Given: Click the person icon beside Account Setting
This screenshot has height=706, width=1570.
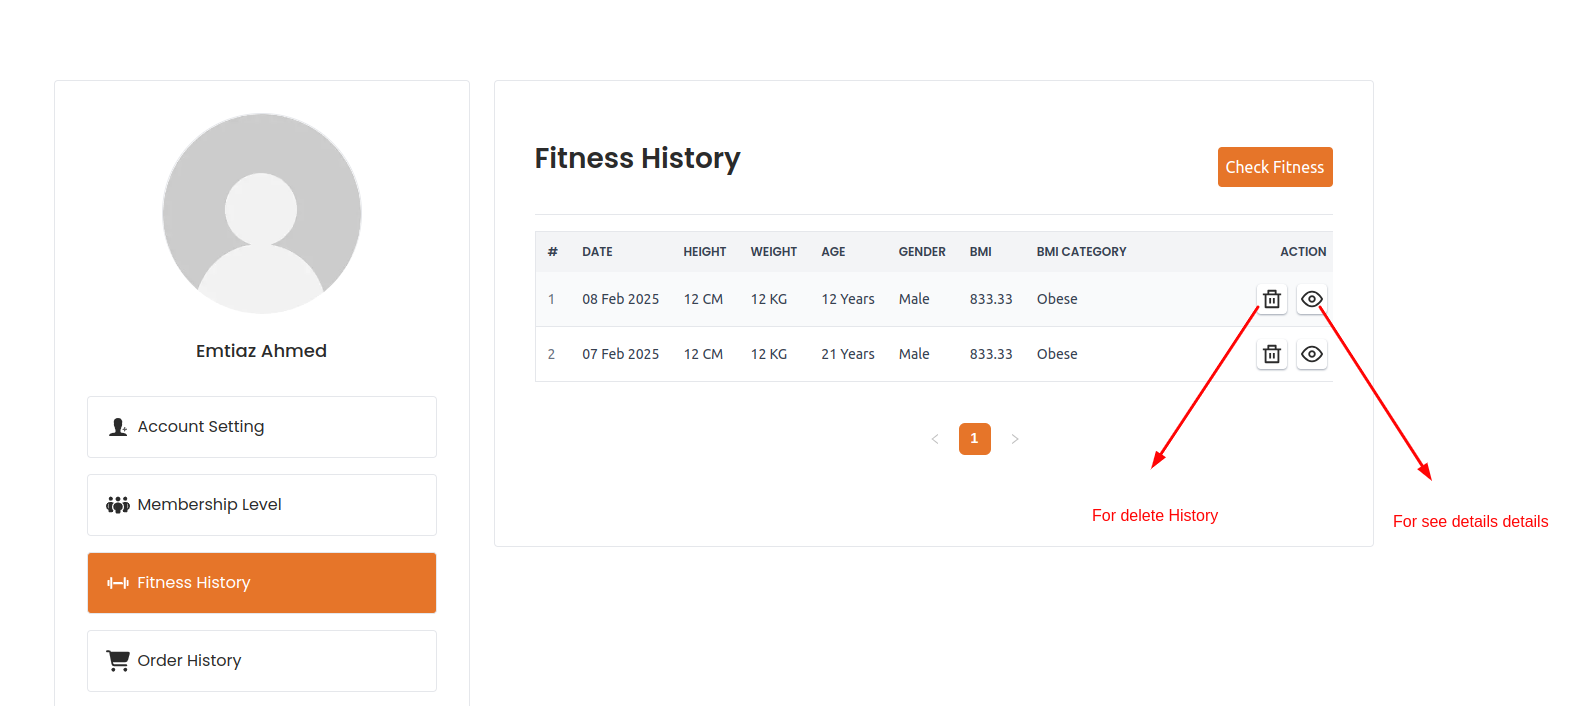Looking at the screenshot, I should [118, 427].
